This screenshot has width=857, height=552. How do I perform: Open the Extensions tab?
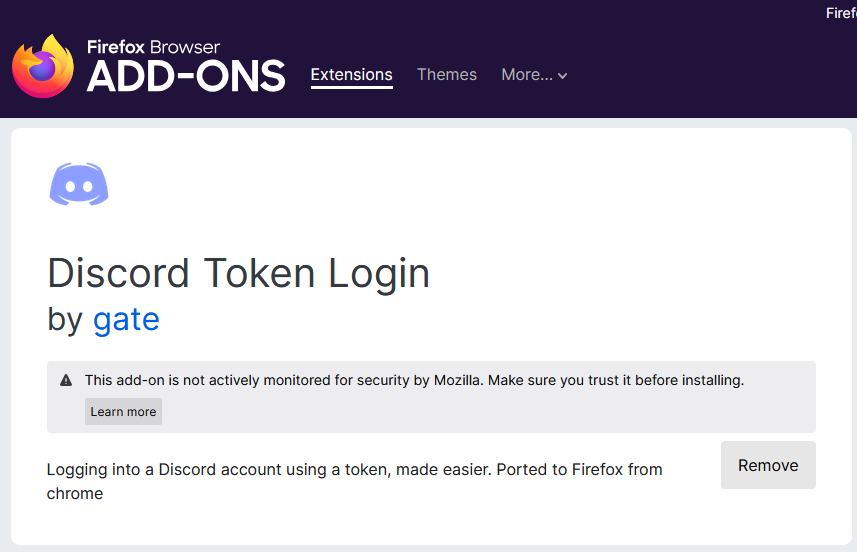coord(351,75)
